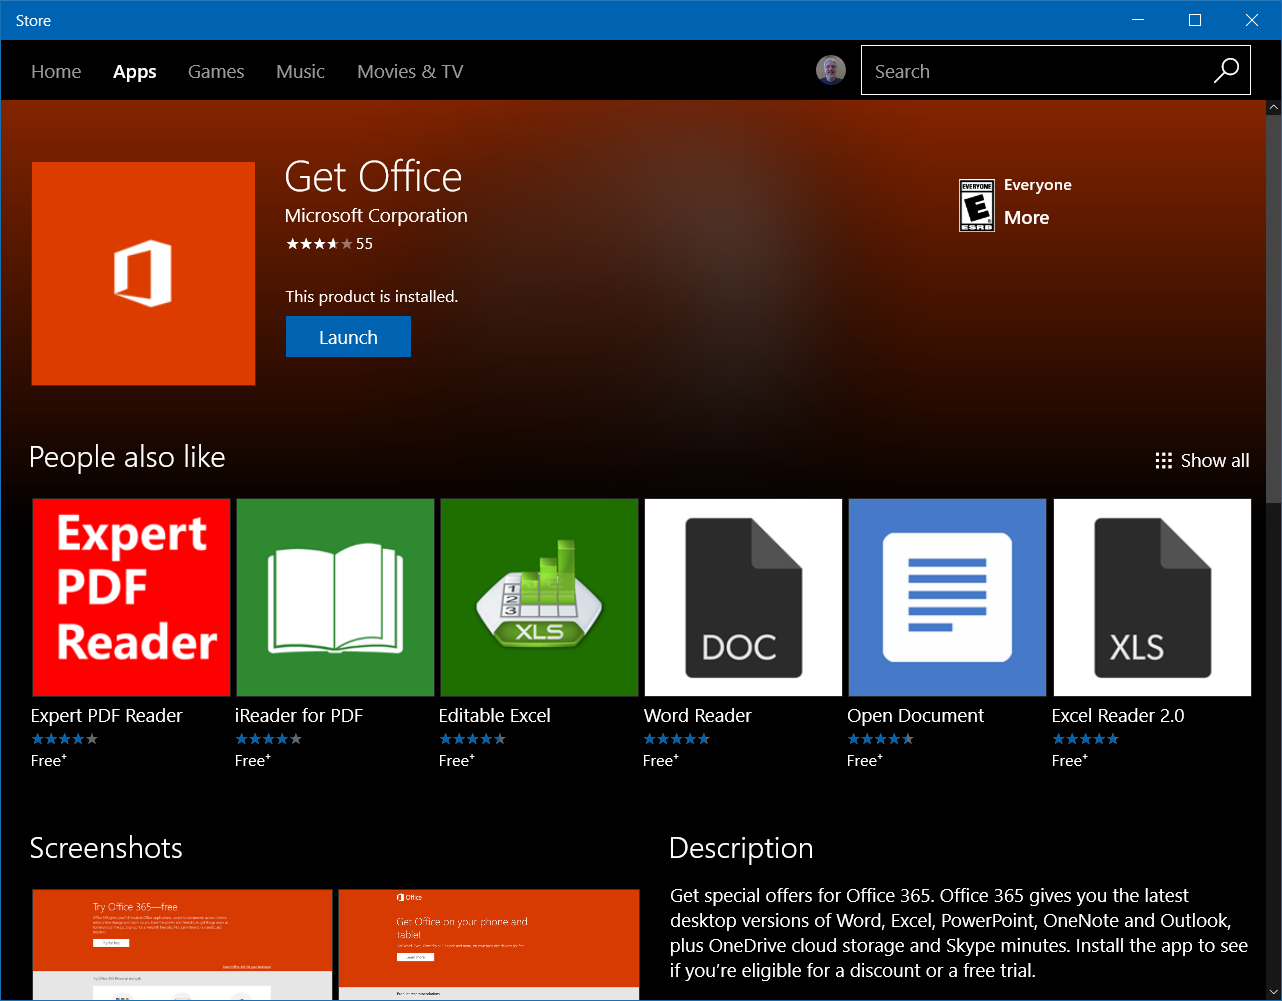This screenshot has width=1282, height=1001.
Task: Click the user profile avatar
Action: tap(831, 70)
